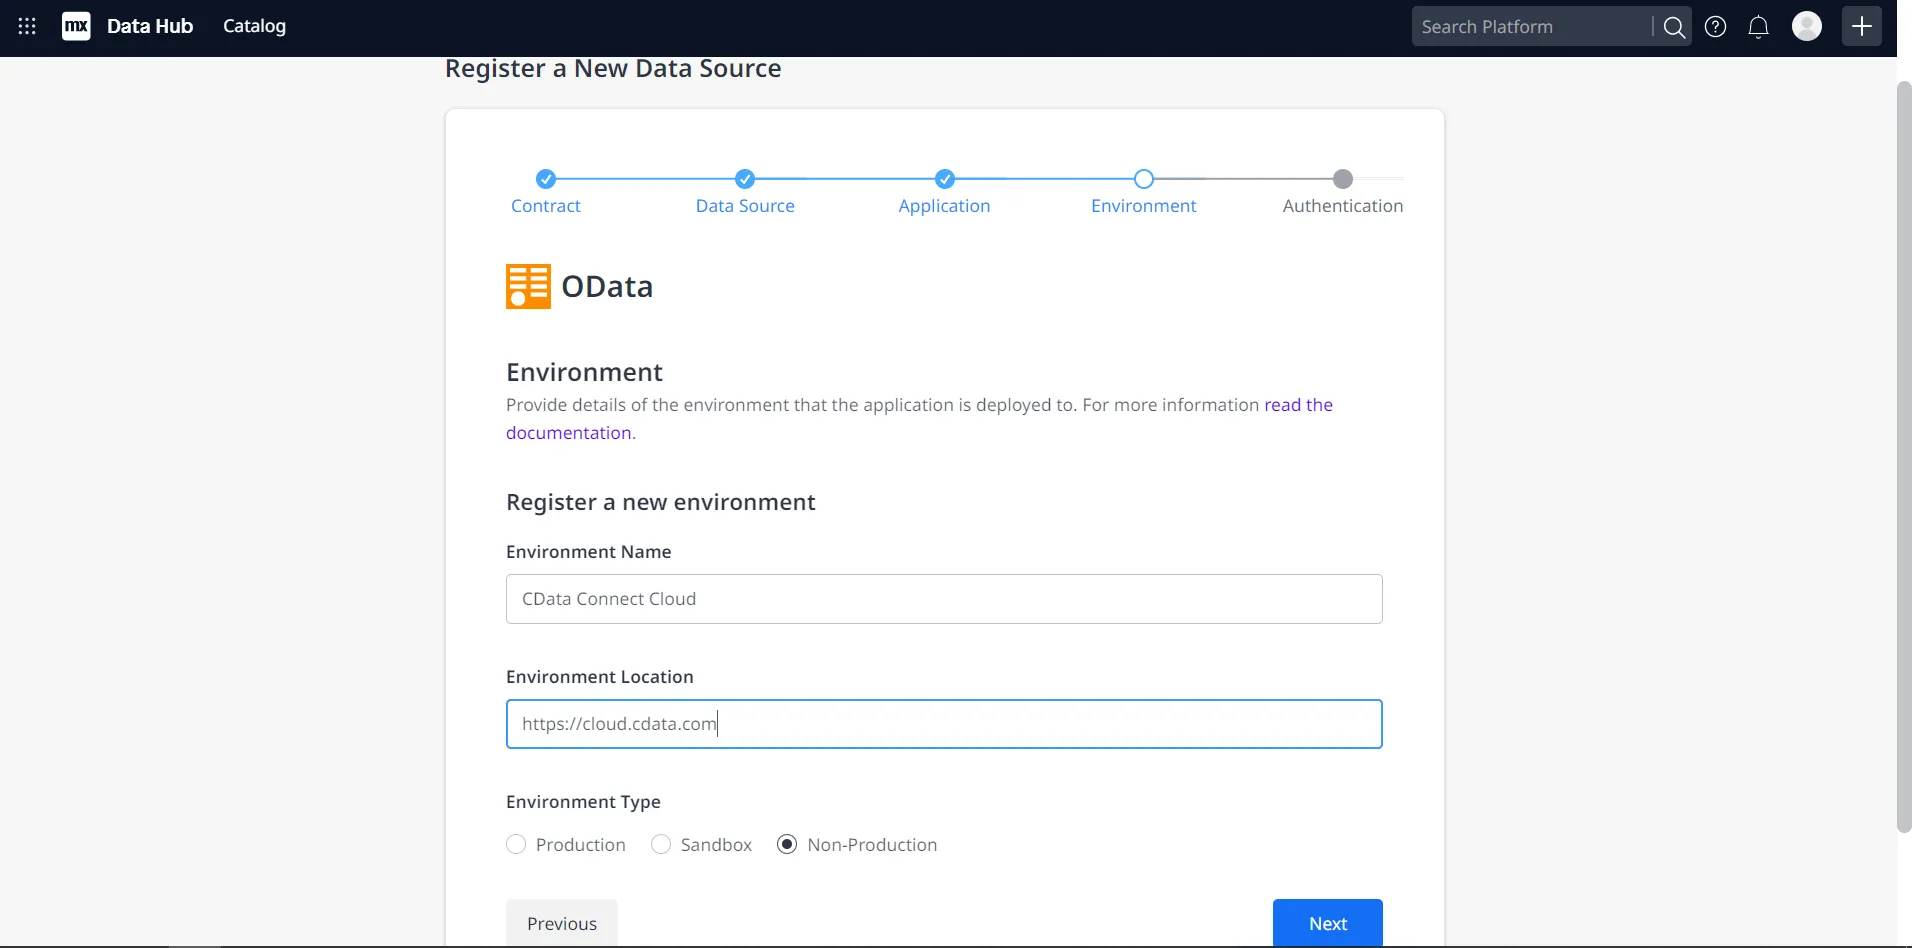Click the plus add button in header
Viewport: 1912px width, 948px height.
(x=1861, y=26)
